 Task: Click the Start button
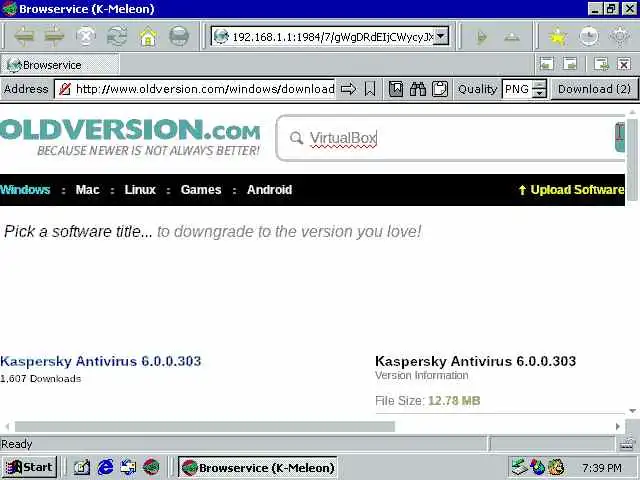tap(29, 467)
